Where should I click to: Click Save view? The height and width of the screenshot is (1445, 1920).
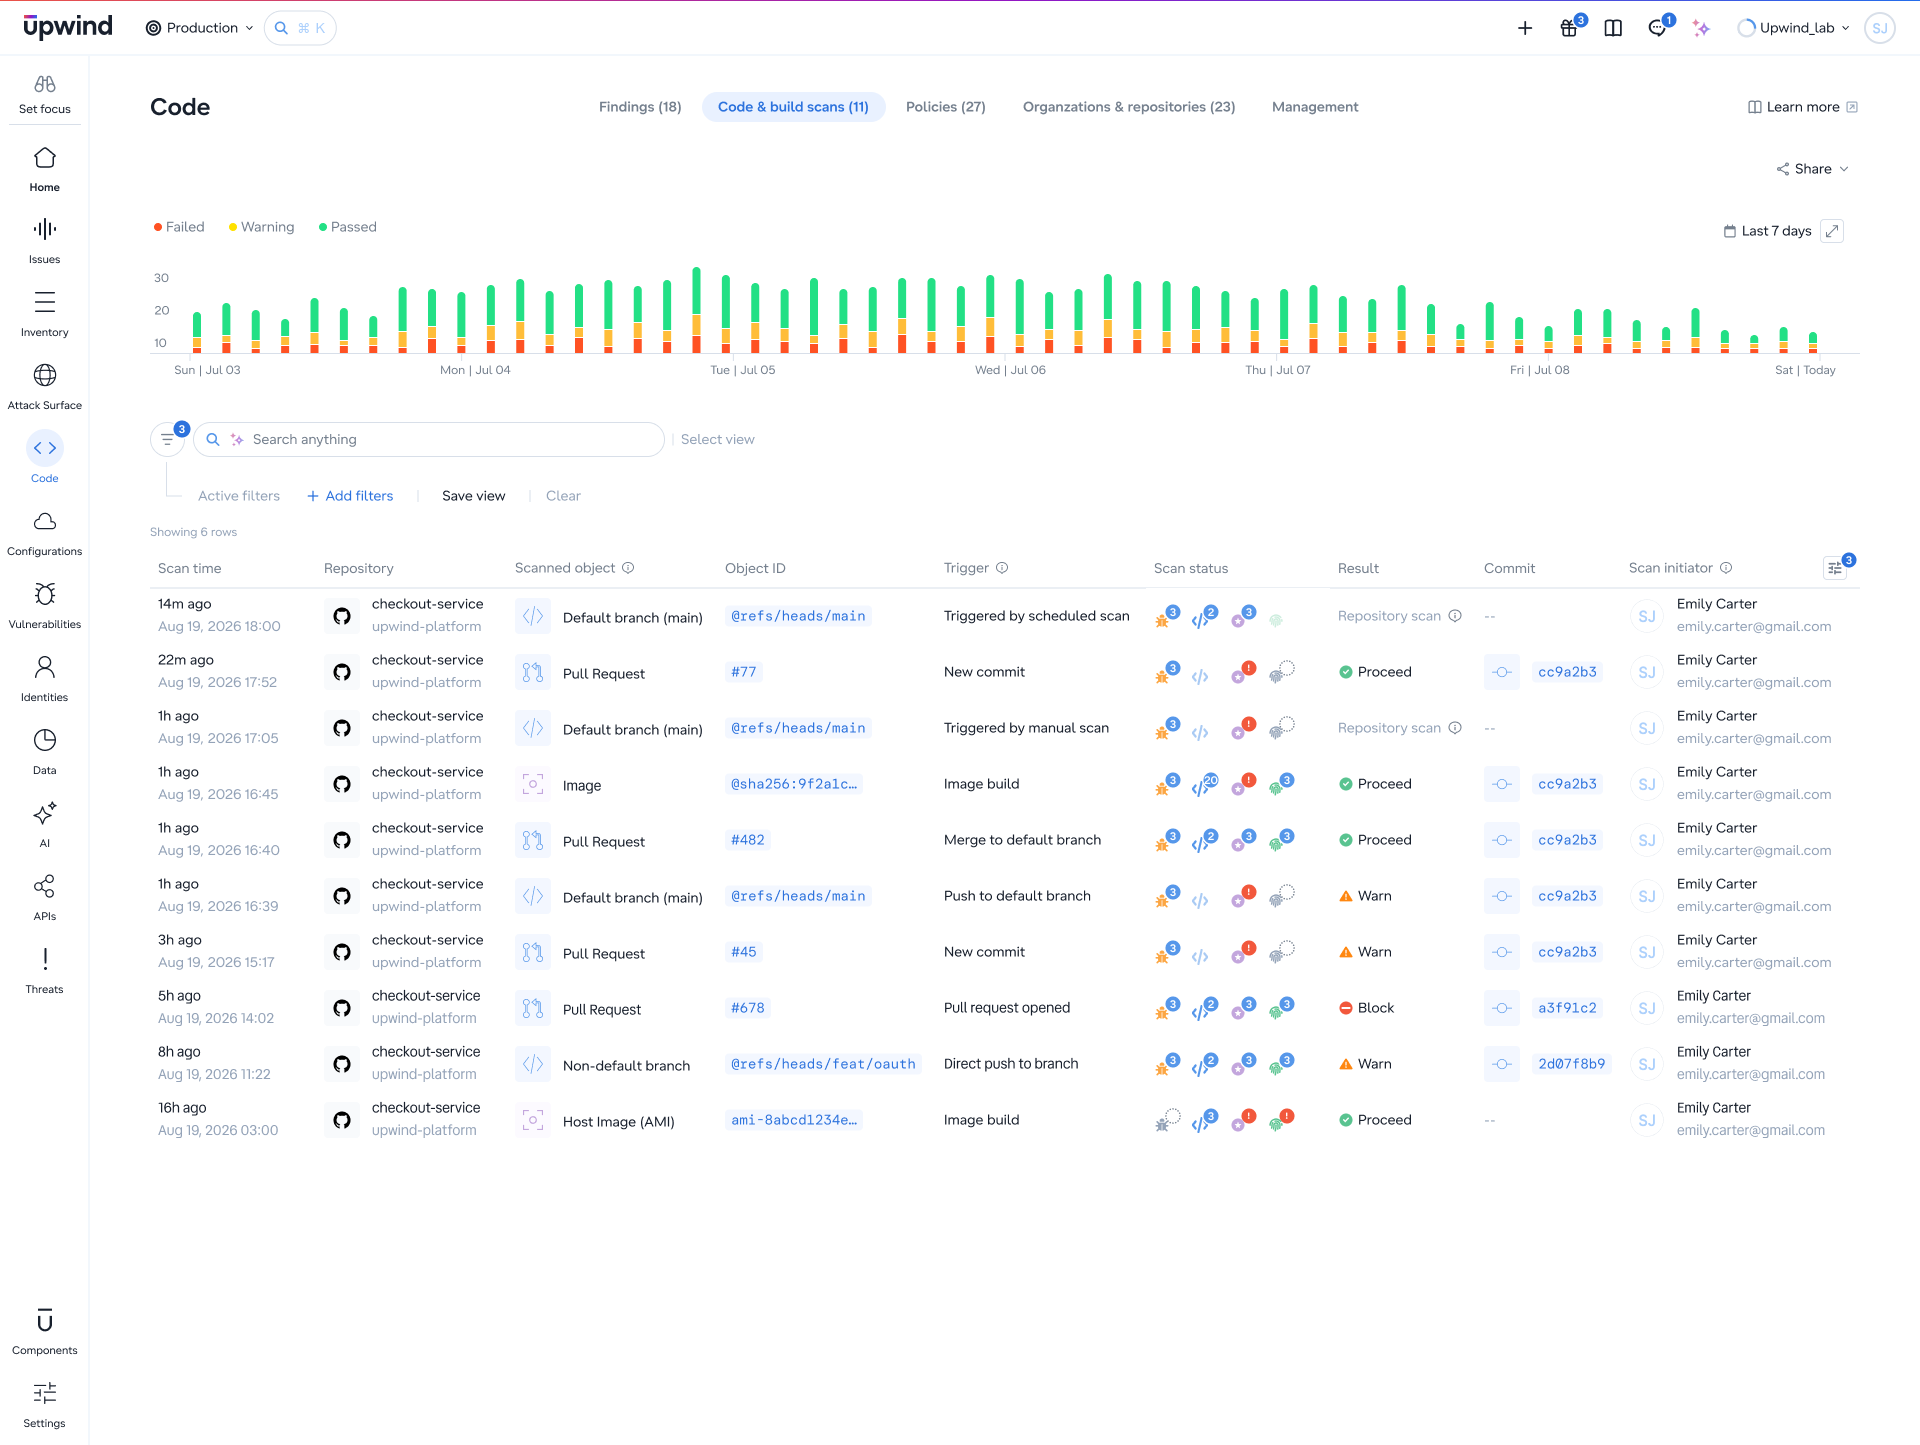point(474,496)
